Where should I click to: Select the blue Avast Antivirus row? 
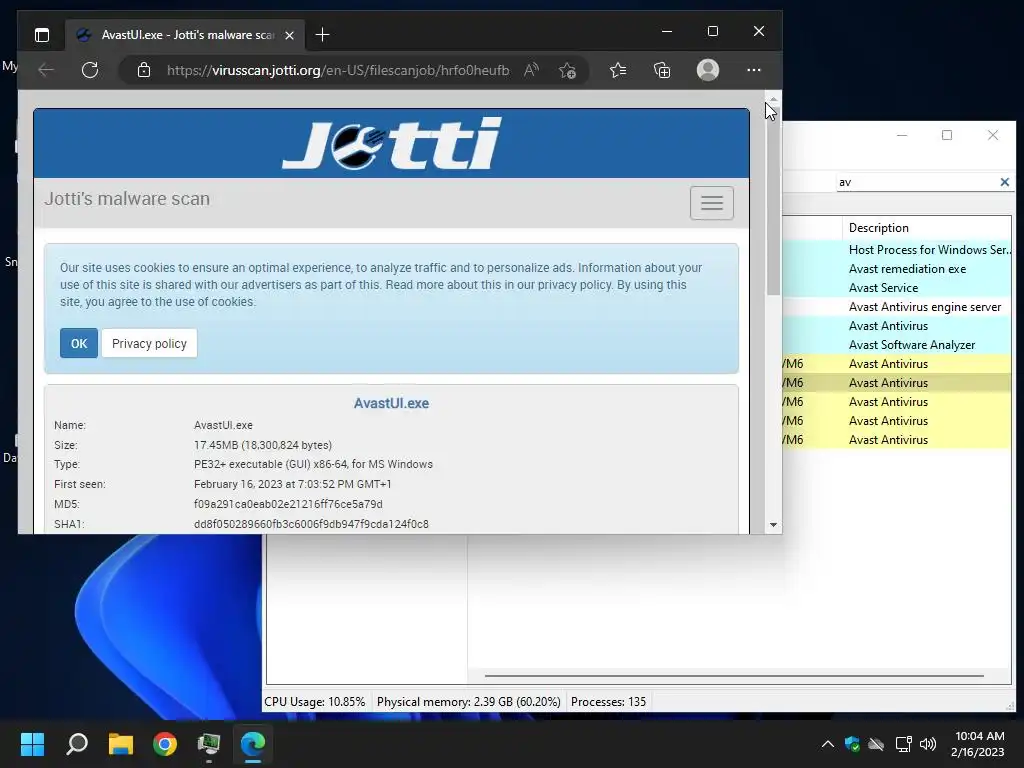tap(897, 325)
